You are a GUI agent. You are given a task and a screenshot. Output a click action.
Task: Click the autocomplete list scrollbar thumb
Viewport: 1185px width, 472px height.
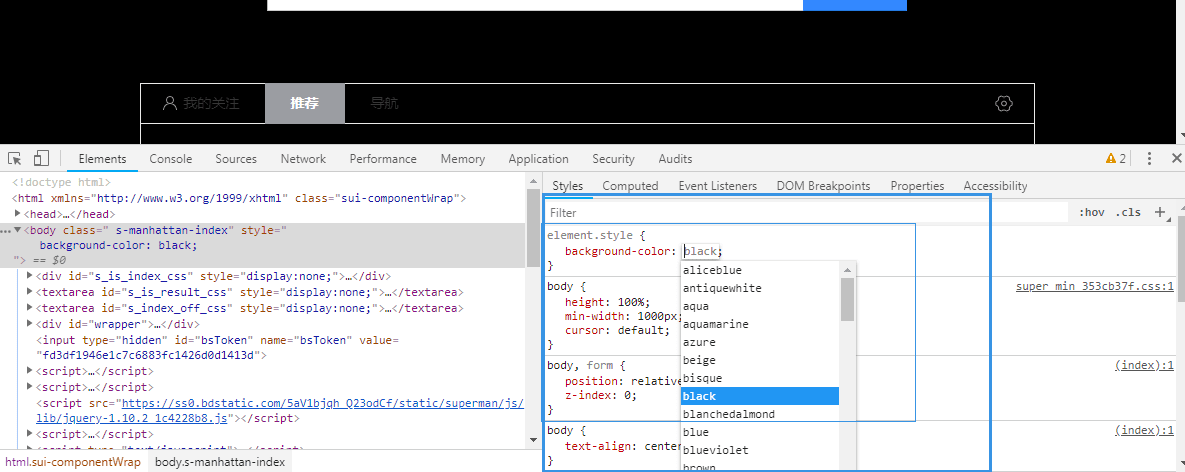click(x=847, y=299)
